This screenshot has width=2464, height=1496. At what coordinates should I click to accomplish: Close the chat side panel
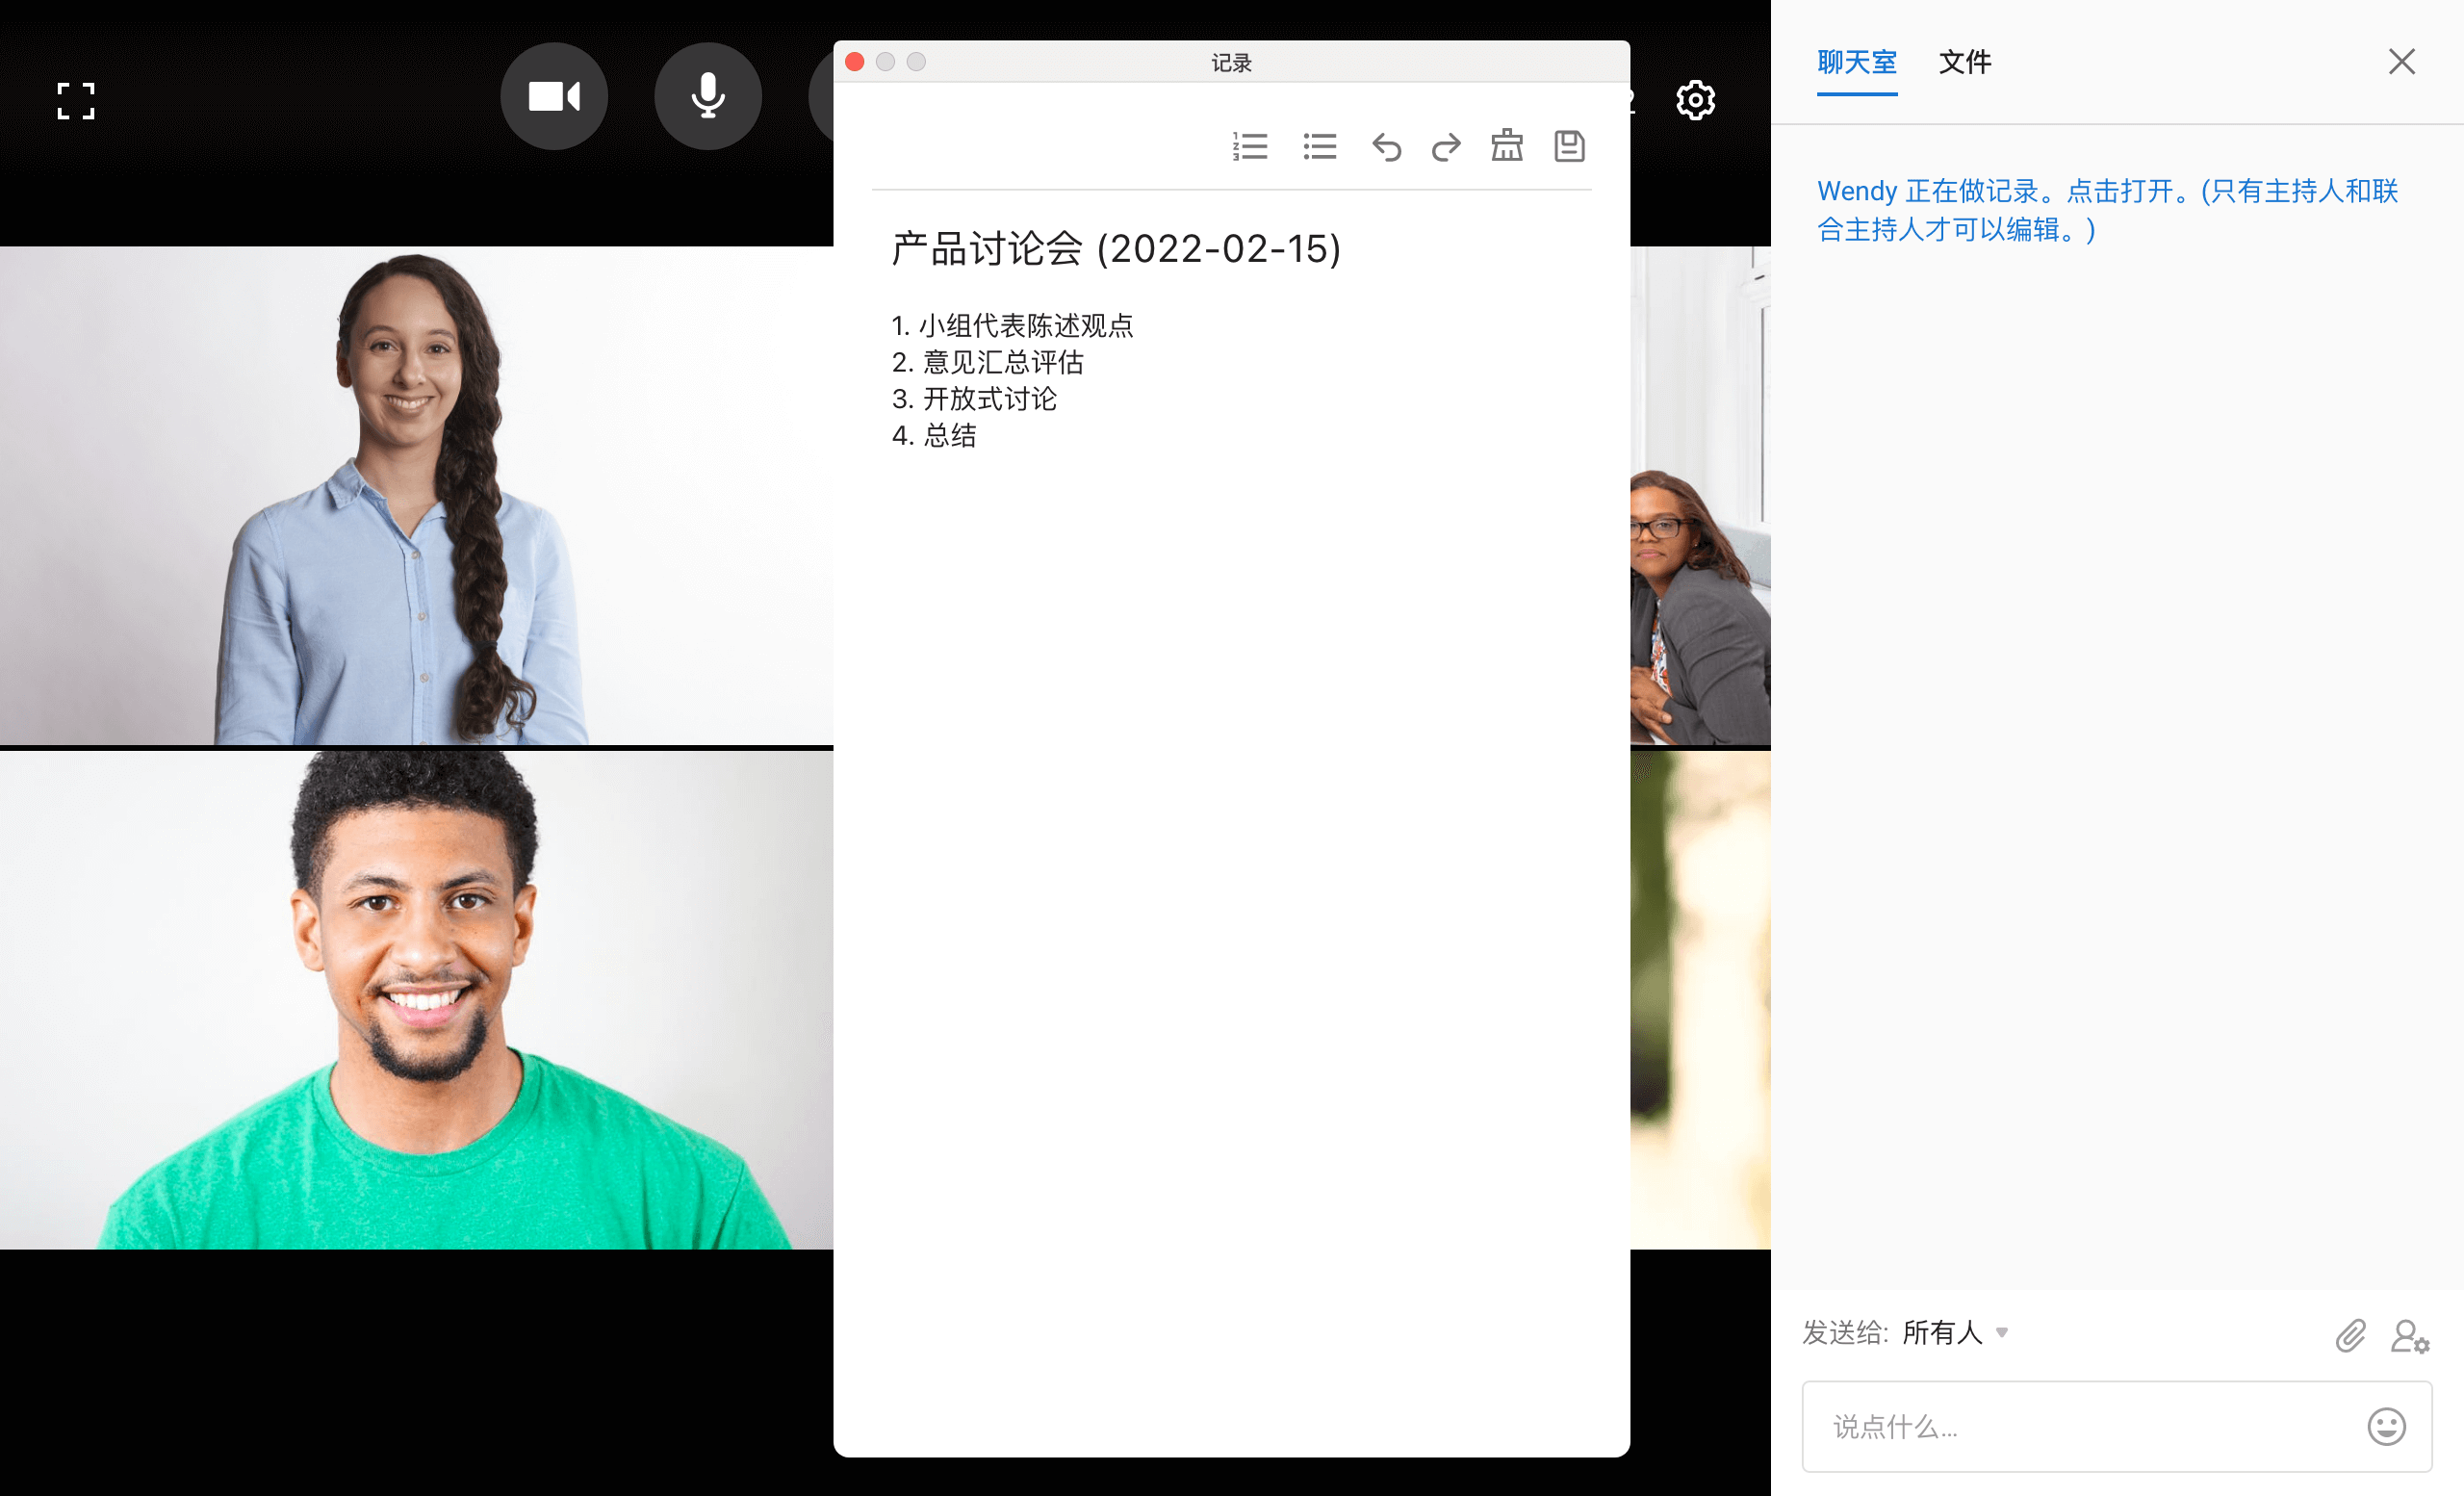(x=2401, y=62)
